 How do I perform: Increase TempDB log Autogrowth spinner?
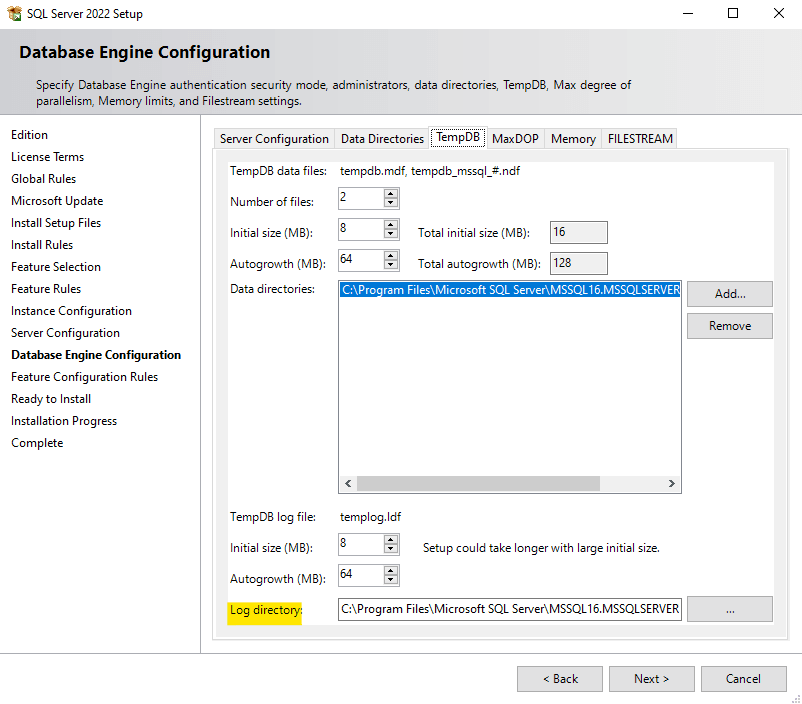[391, 570]
